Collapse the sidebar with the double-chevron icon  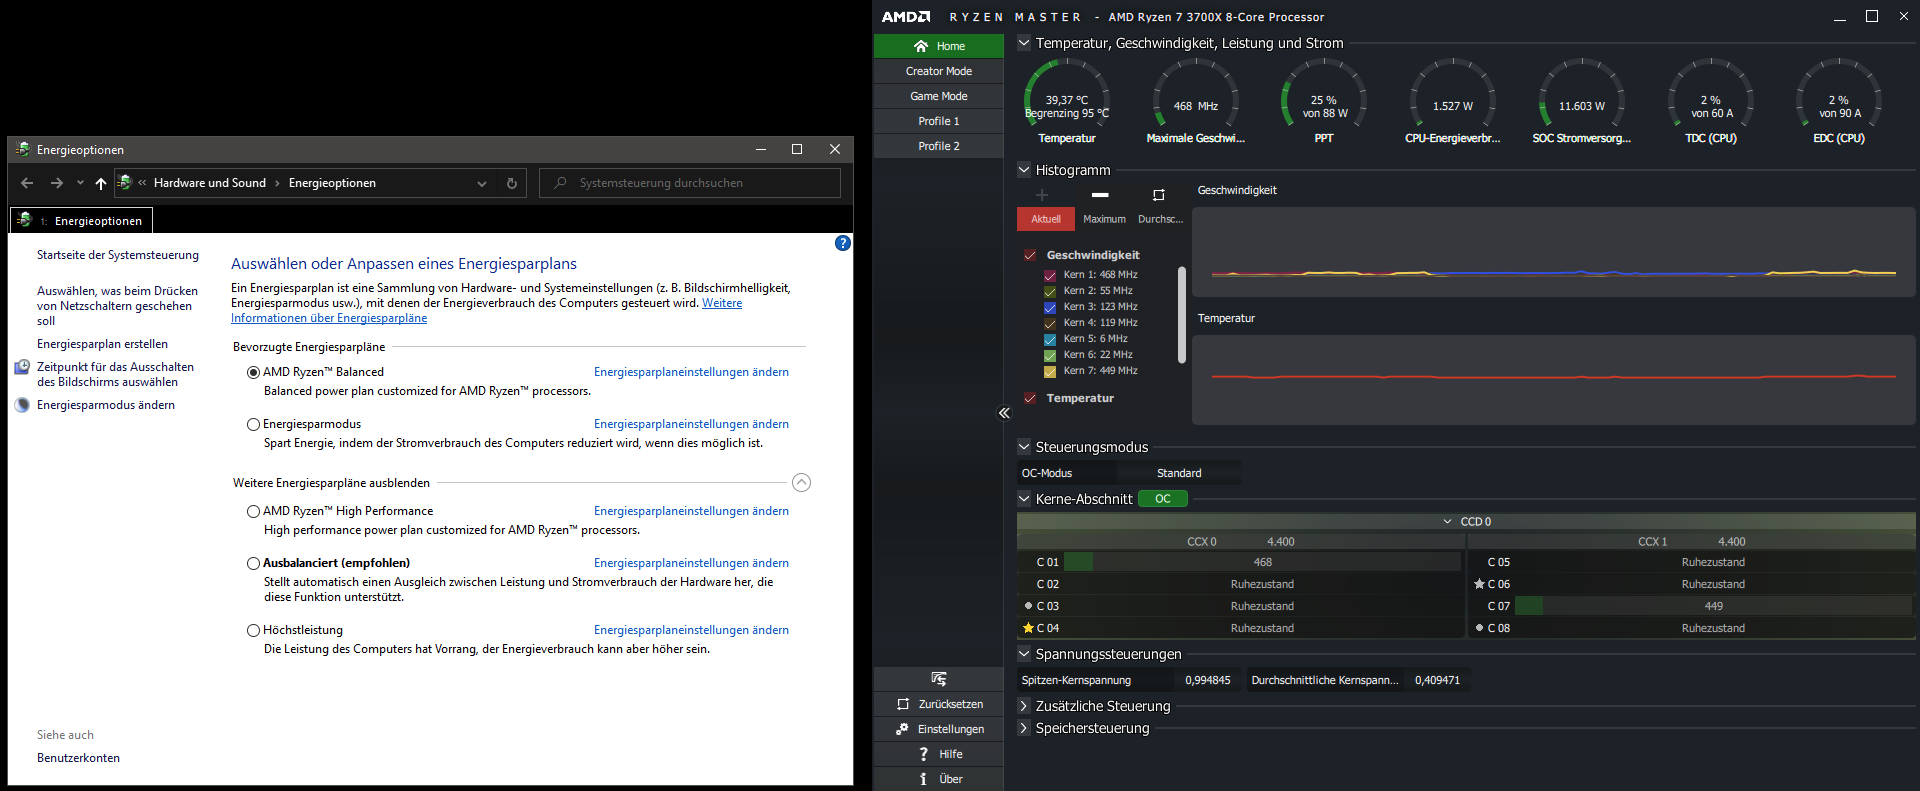1004,413
